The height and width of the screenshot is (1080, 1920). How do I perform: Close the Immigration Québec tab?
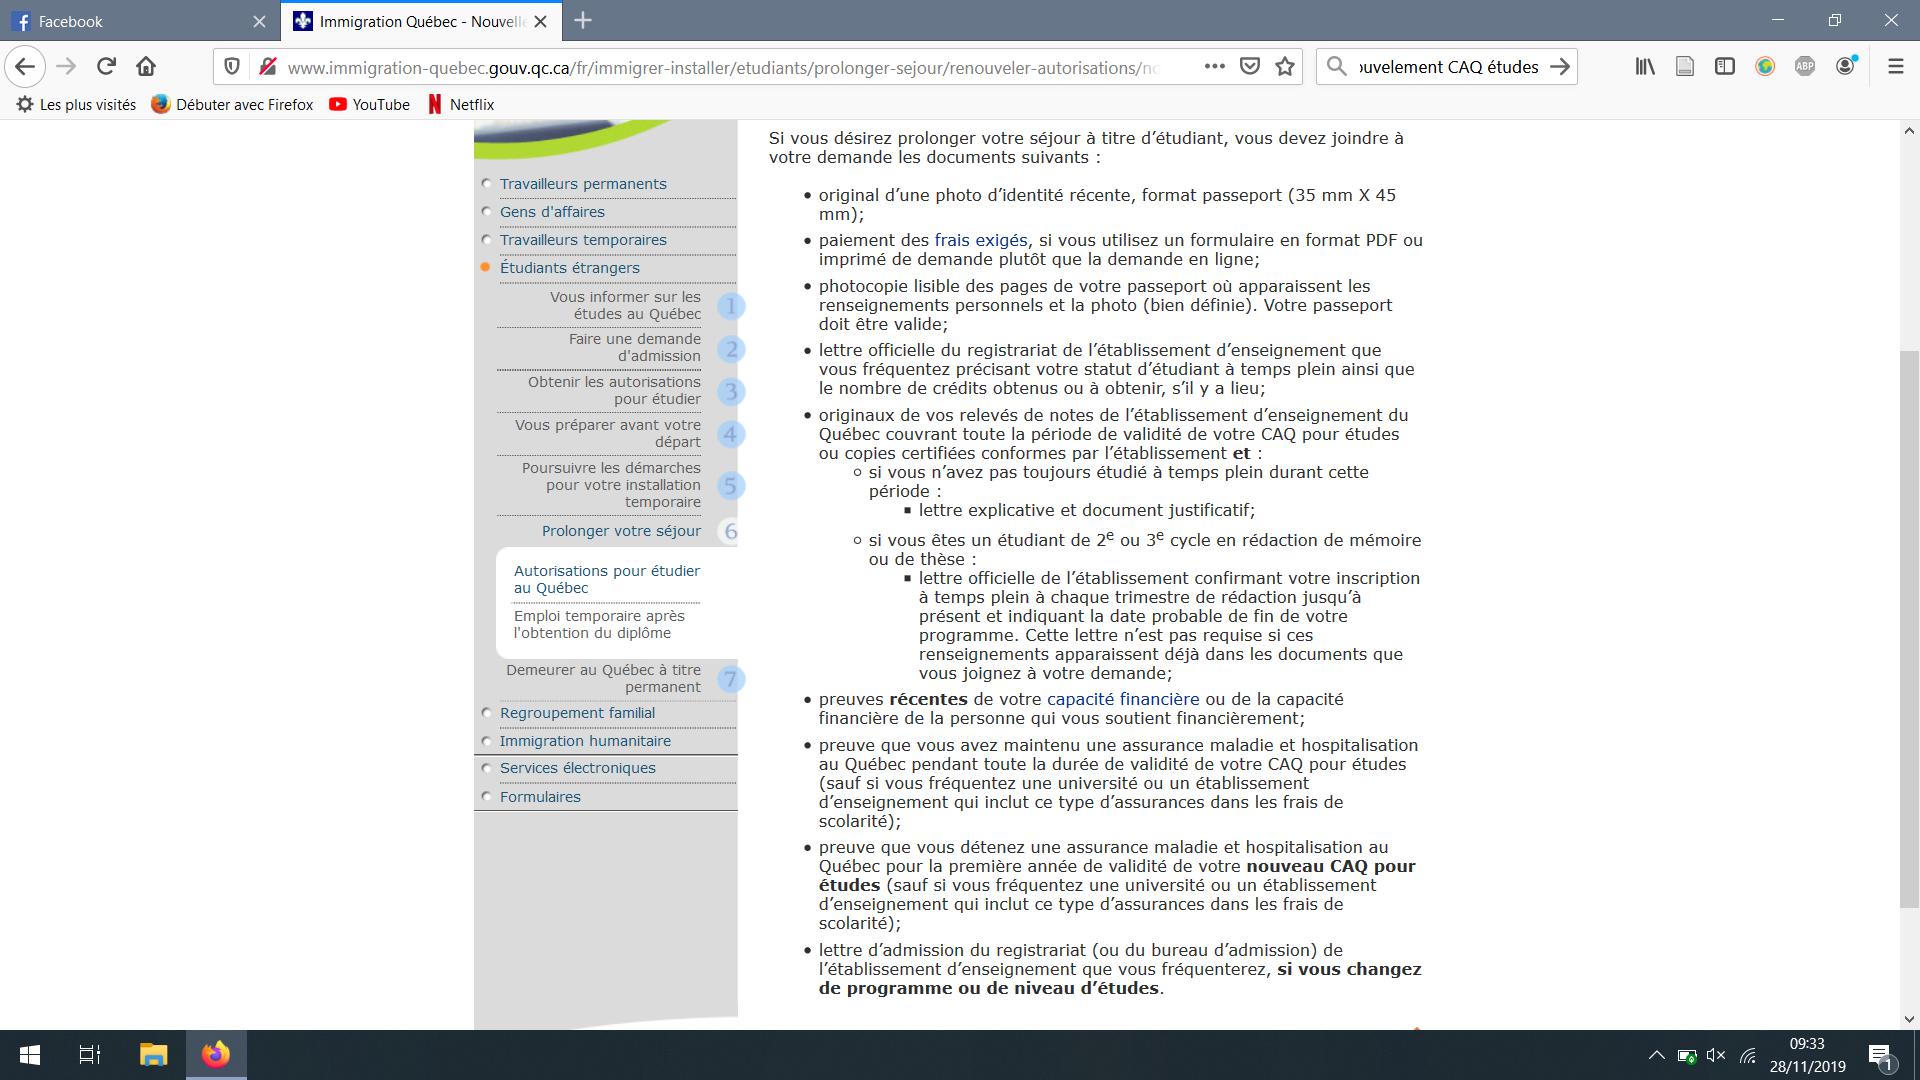click(x=541, y=21)
